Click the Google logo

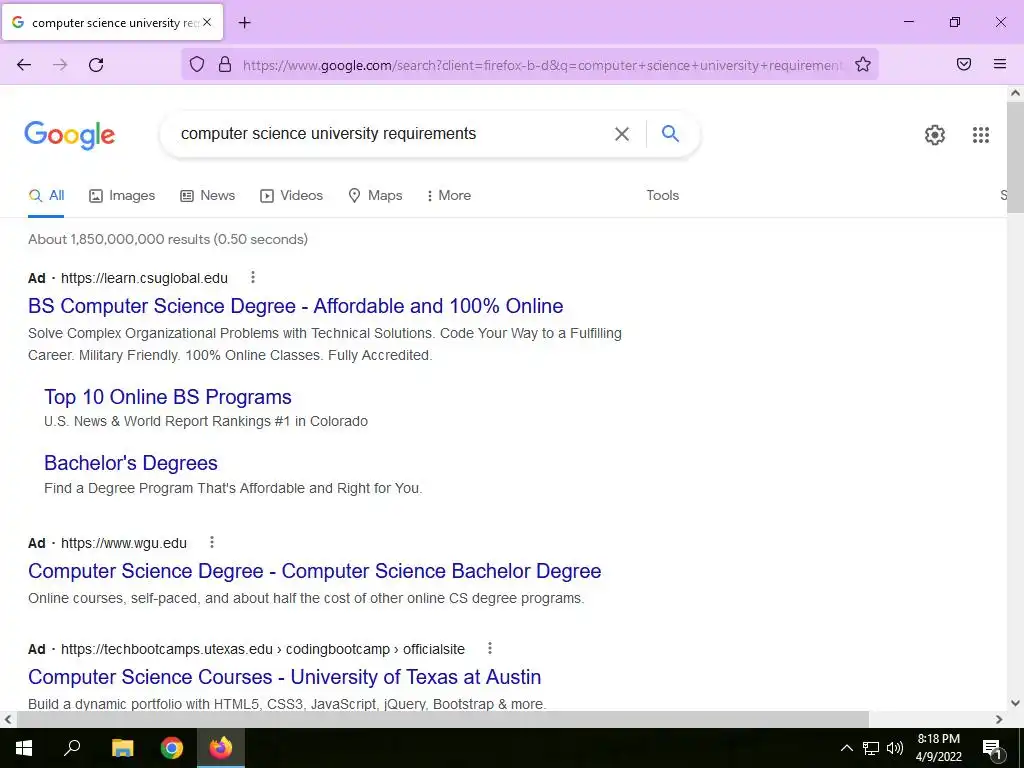coord(70,135)
